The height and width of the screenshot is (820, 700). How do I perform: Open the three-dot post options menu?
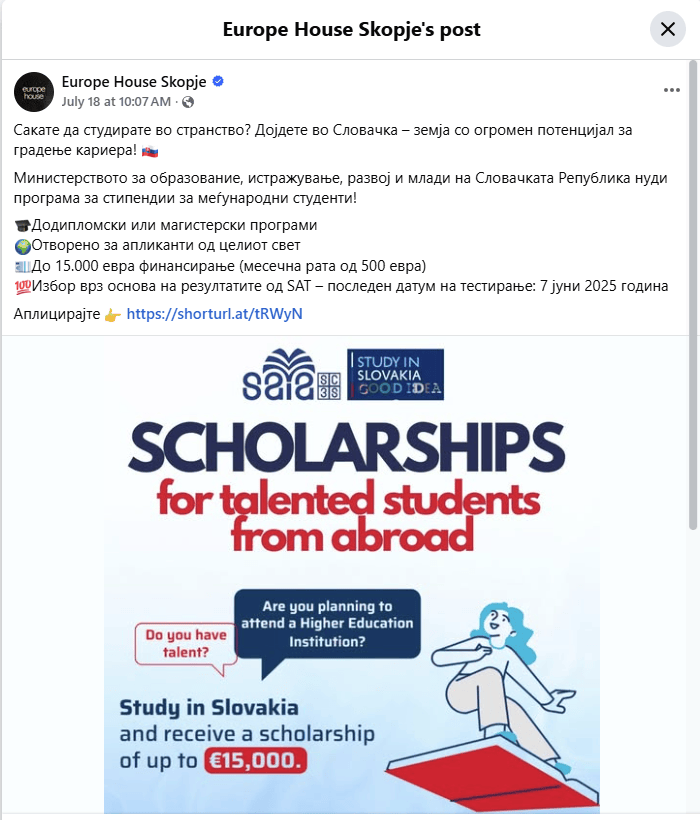click(x=671, y=90)
